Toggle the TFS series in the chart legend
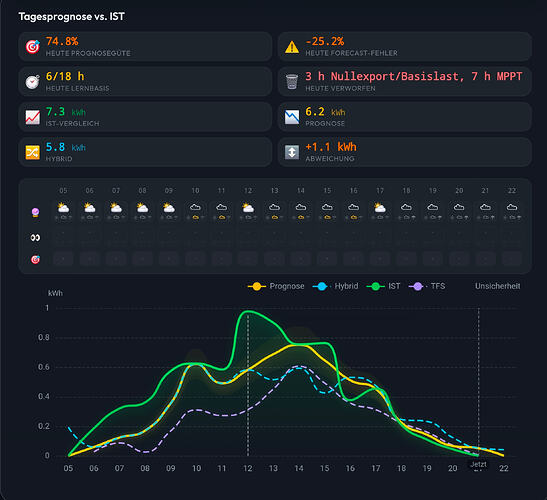 [427, 286]
